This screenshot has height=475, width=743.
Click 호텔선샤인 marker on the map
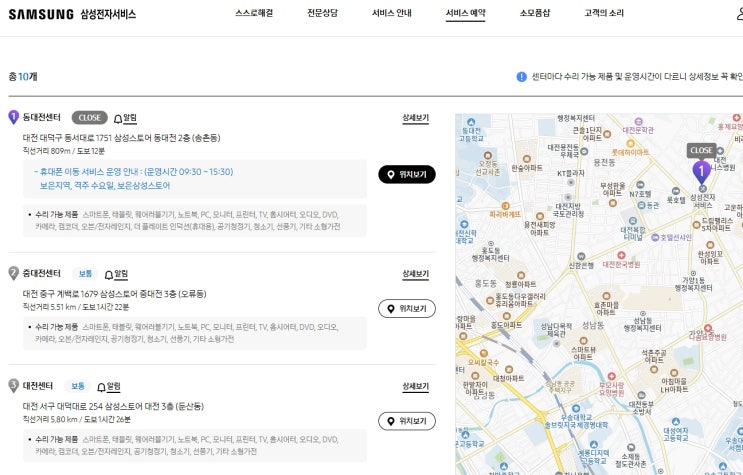pyautogui.click(x=655, y=237)
